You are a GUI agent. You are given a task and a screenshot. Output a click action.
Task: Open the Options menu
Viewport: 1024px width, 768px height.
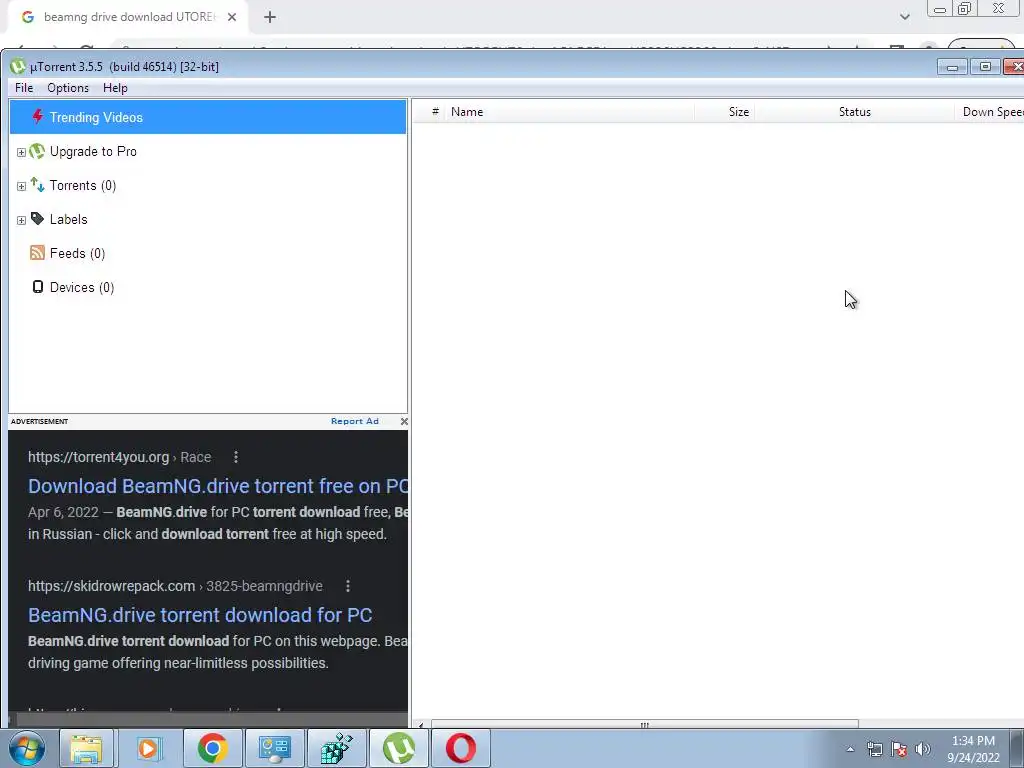click(x=68, y=88)
